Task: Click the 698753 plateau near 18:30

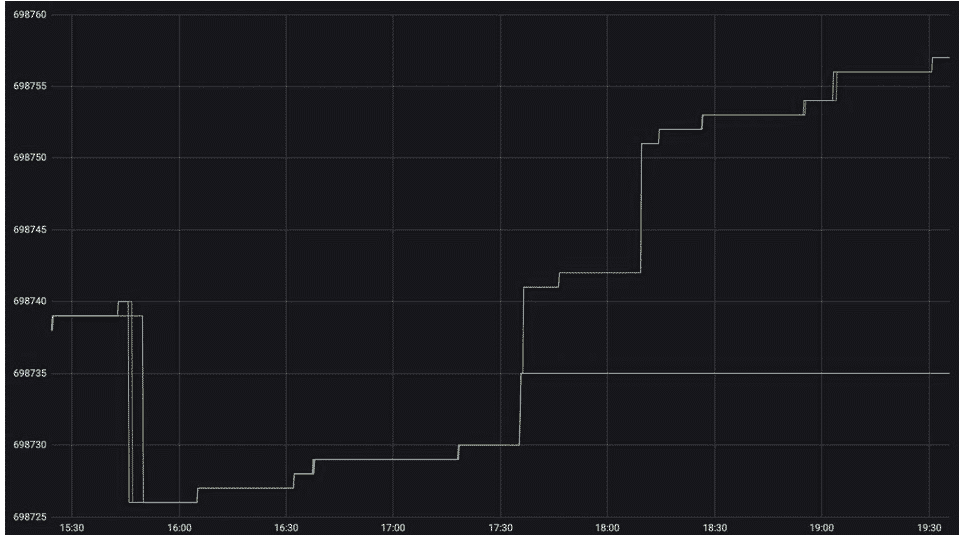Action: point(753,114)
